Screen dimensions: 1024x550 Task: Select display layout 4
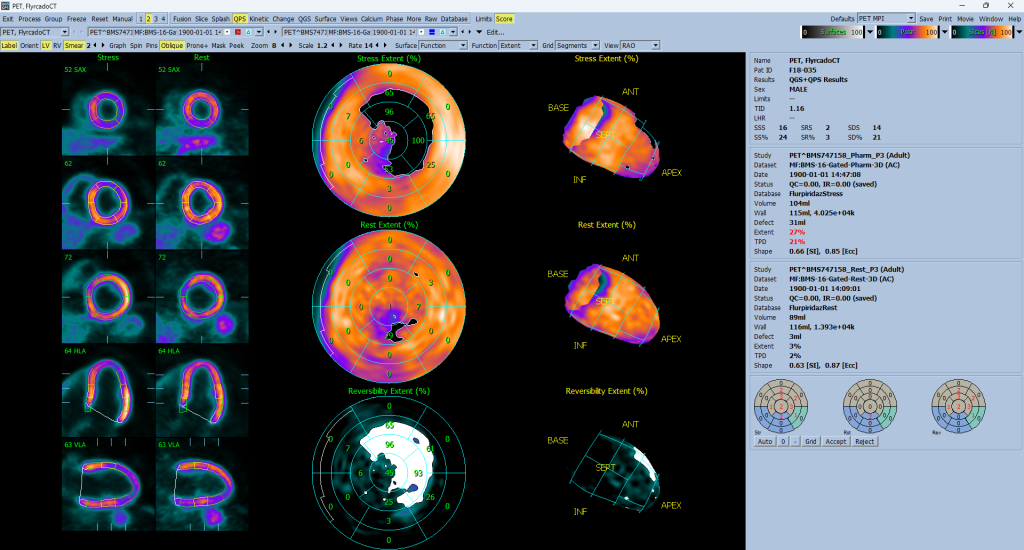163,19
